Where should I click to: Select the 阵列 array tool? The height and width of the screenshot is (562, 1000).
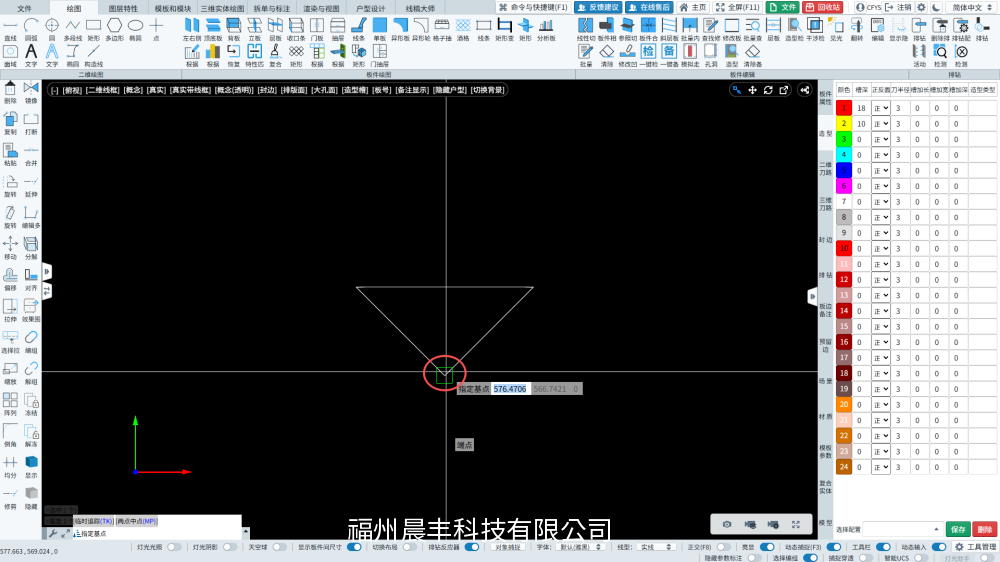click(x=10, y=404)
